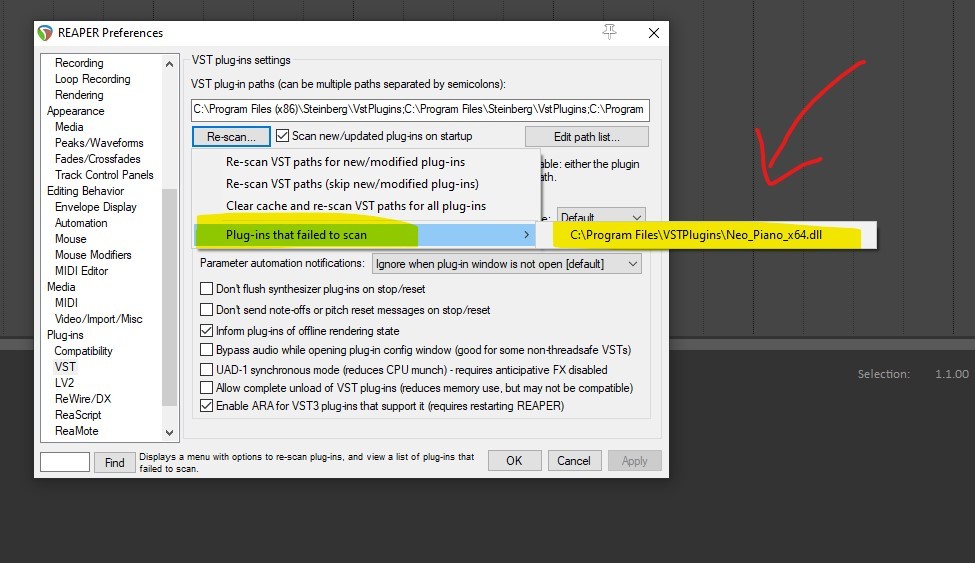Select Recording in preferences tree
This screenshot has width=975, height=563.
click(x=79, y=63)
